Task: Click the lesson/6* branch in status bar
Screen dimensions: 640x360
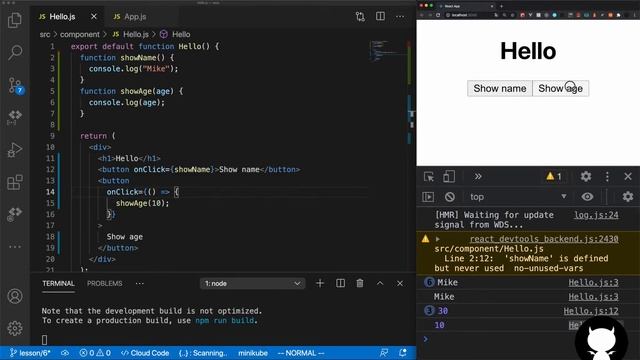Action: pyautogui.click(x=30, y=353)
